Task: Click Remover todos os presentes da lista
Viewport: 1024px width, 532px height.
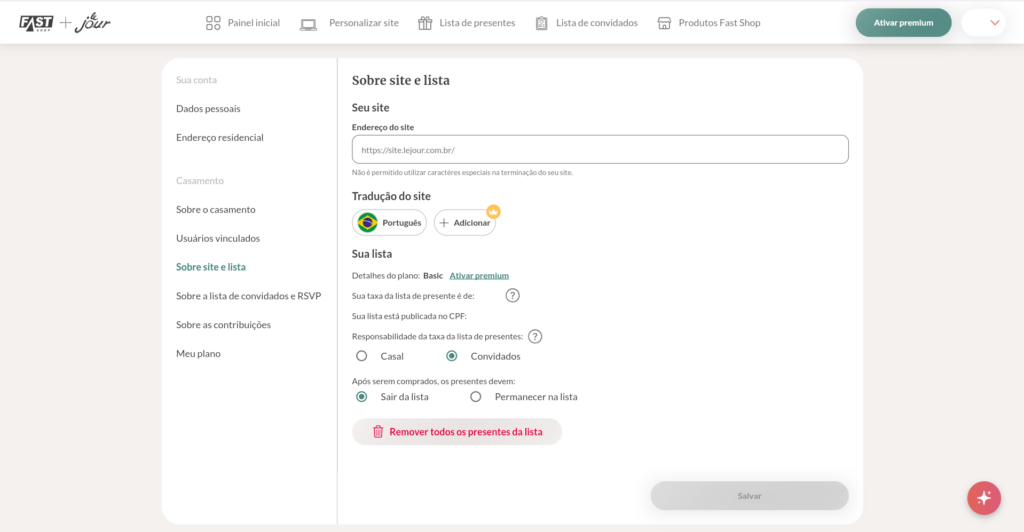Action: [x=456, y=431]
